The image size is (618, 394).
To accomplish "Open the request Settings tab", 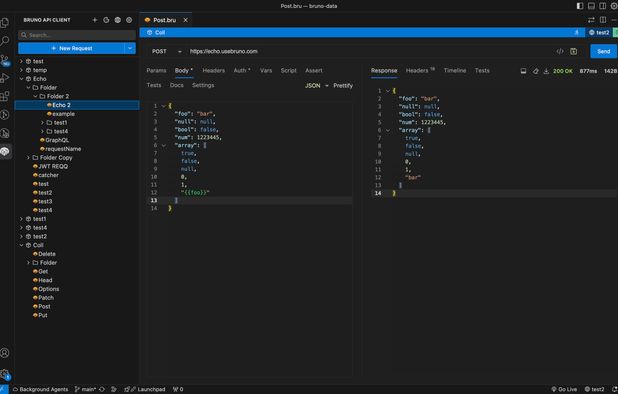I will pos(203,85).
